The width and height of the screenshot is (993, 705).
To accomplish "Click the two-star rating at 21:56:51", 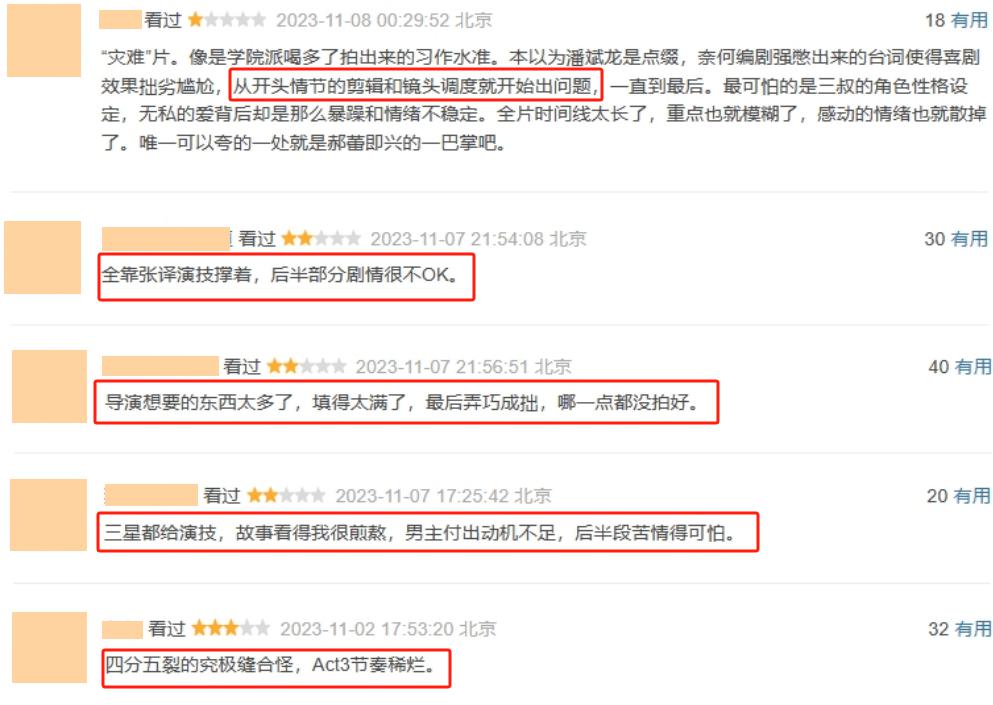I will [x=307, y=367].
